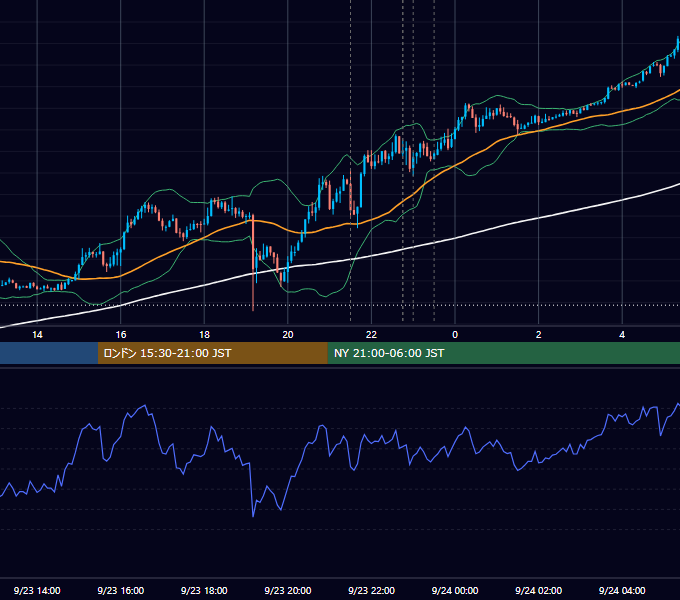Click the 9/23 16:00 time label
The height and width of the screenshot is (600, 680).
point(121,590)
